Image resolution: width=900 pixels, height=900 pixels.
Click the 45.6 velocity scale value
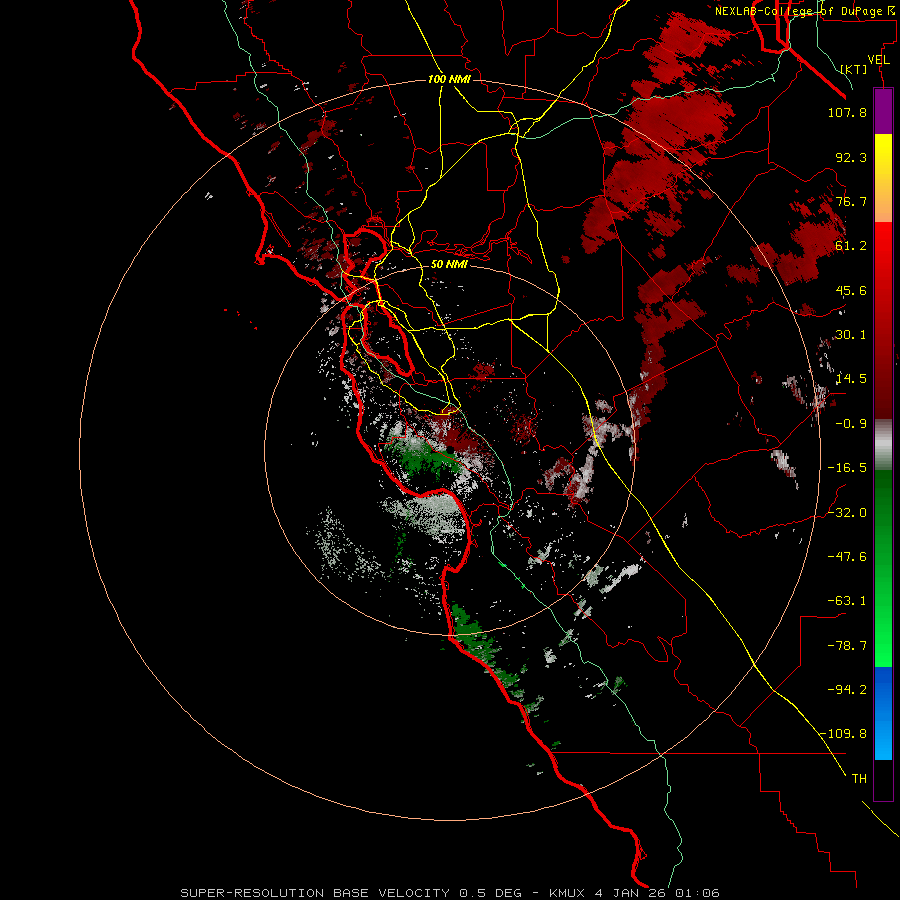click(x=851, y=290)
